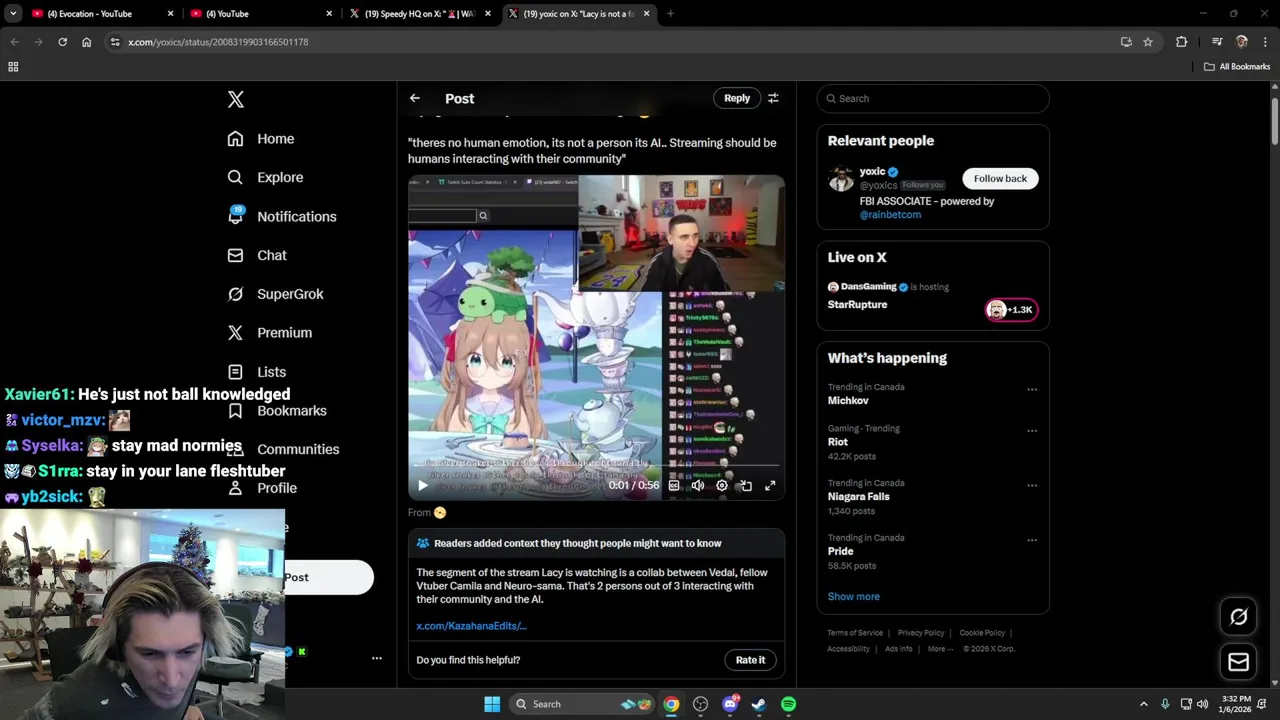Seek along the video progress bar
Viewport: 1280px width, 720px height.
[x=596, y=466]
